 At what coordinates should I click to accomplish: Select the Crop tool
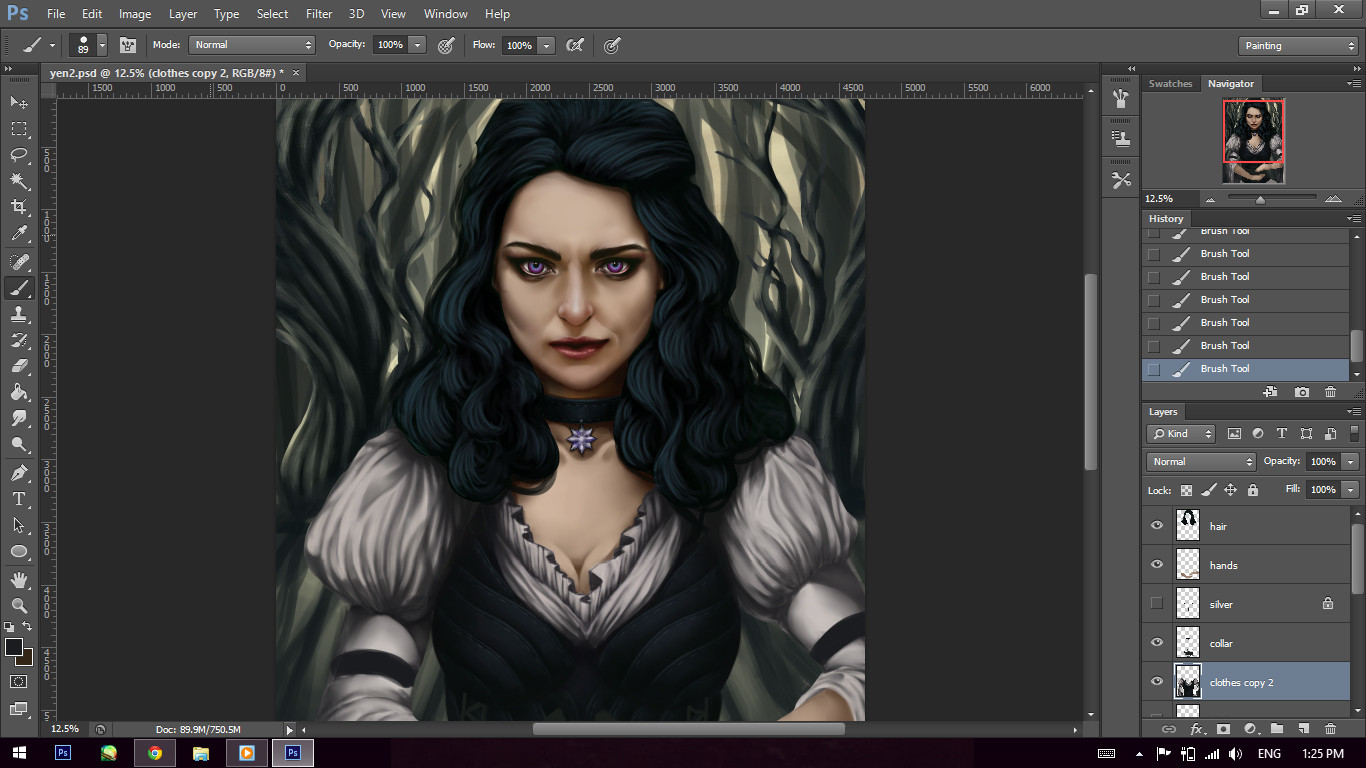pos(19,207)
